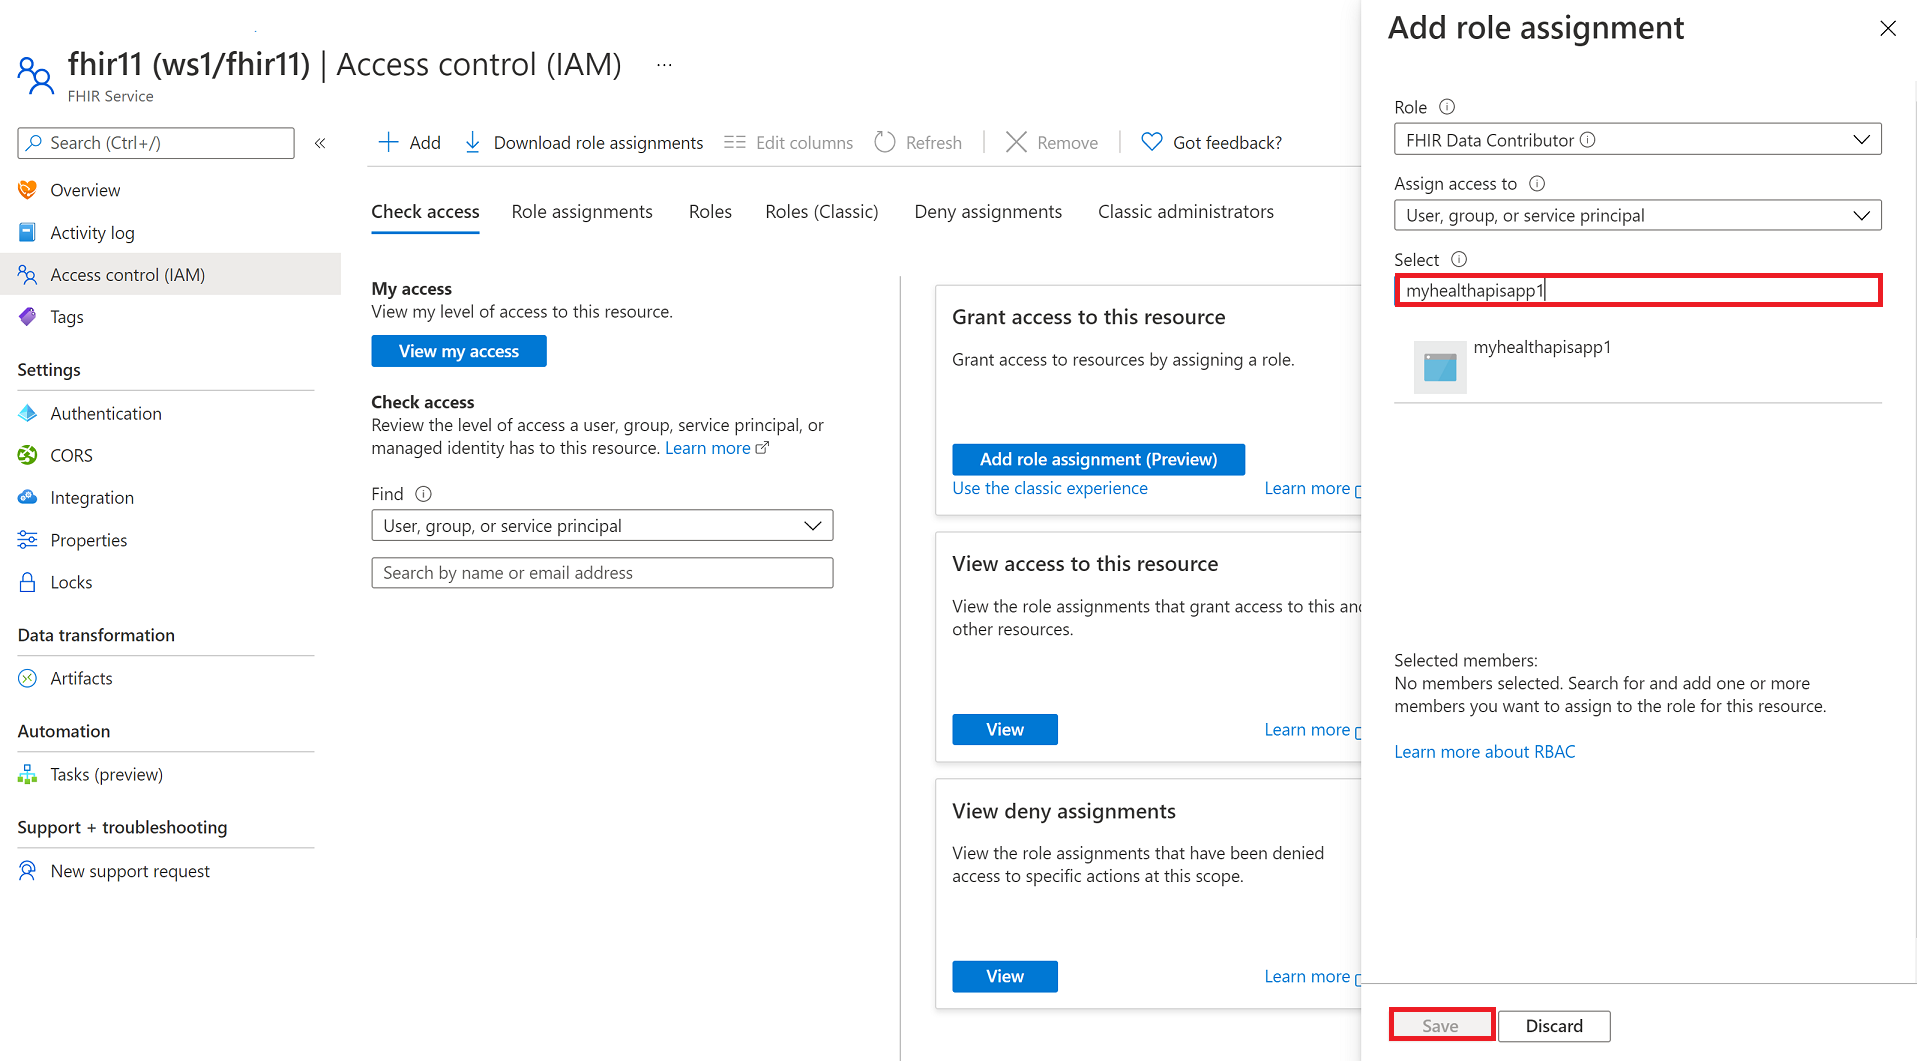Click the Locks padlock icon
The height and width of the screenshot is (1061, 1917).
(28, 582)
